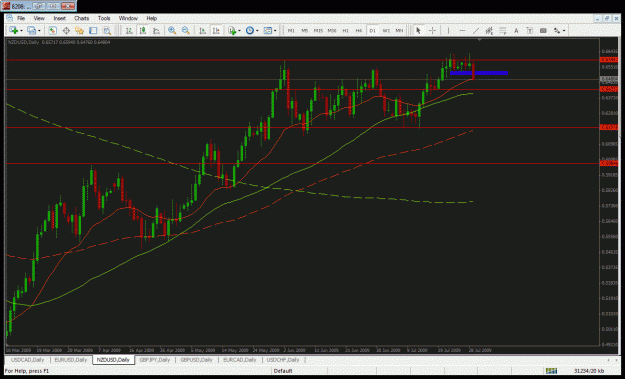This screenshot has height=379, width=625.
Task: Open the Charts menu
Action: pos(81,18)
